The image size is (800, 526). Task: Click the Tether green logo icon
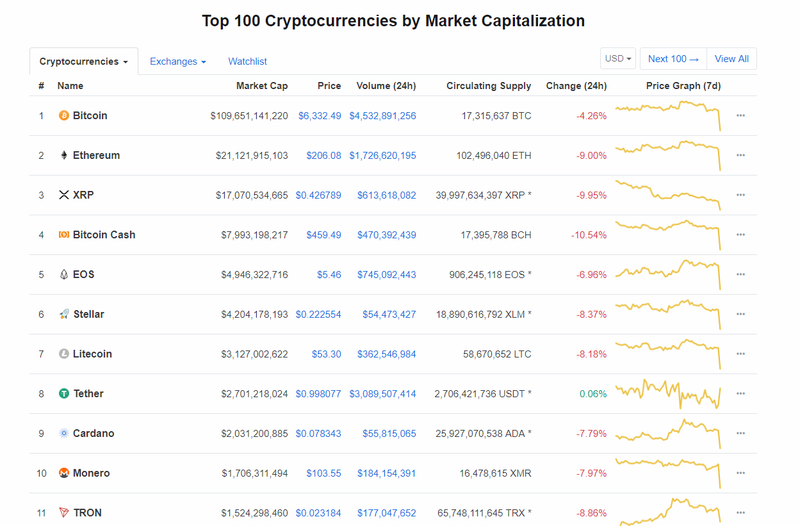coord(64,393)
